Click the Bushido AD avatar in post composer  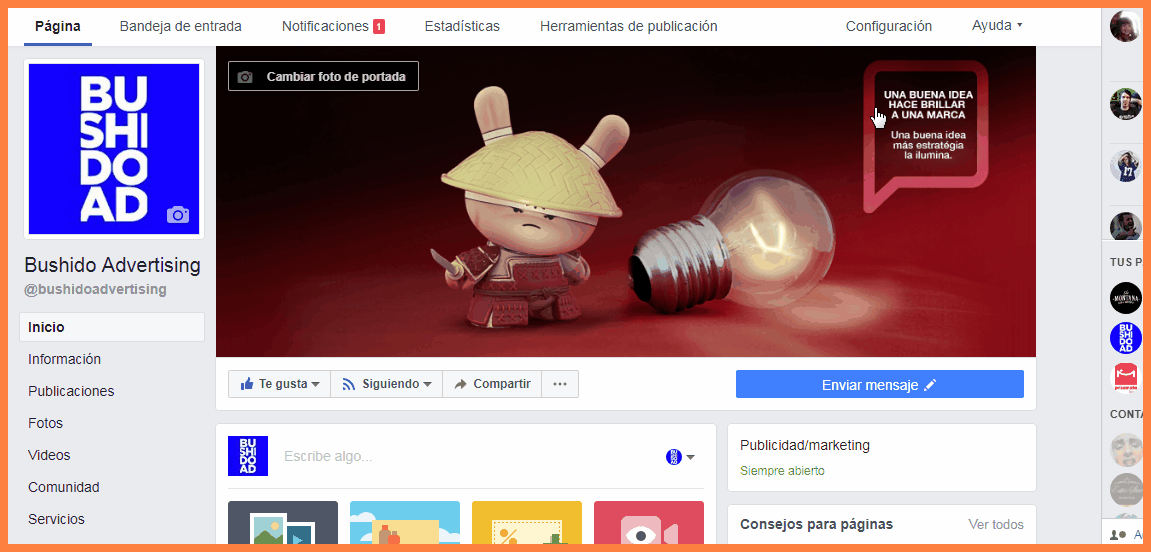click(x=248, y=456)
